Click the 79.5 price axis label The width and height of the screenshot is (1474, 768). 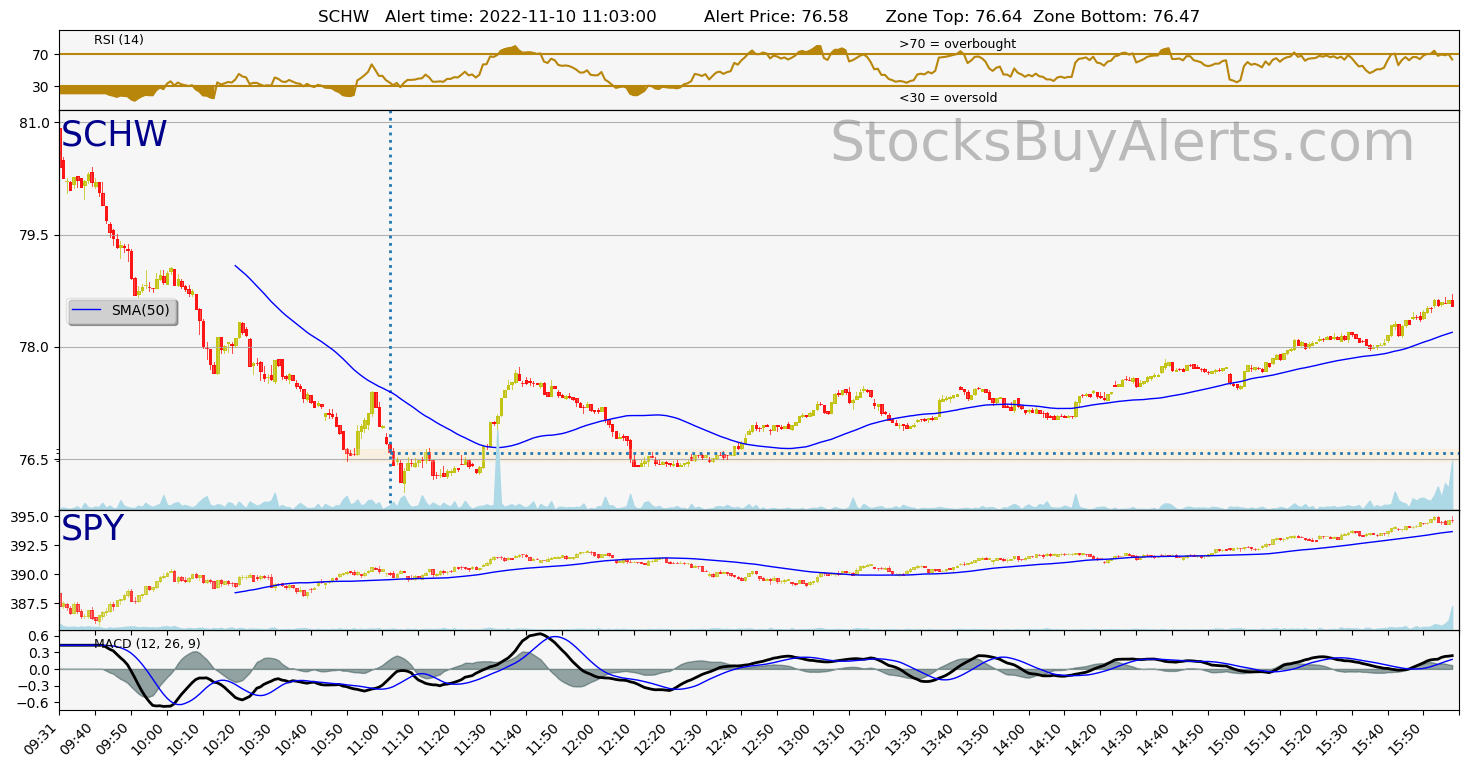pyautogui.click(x=34, y=236)
